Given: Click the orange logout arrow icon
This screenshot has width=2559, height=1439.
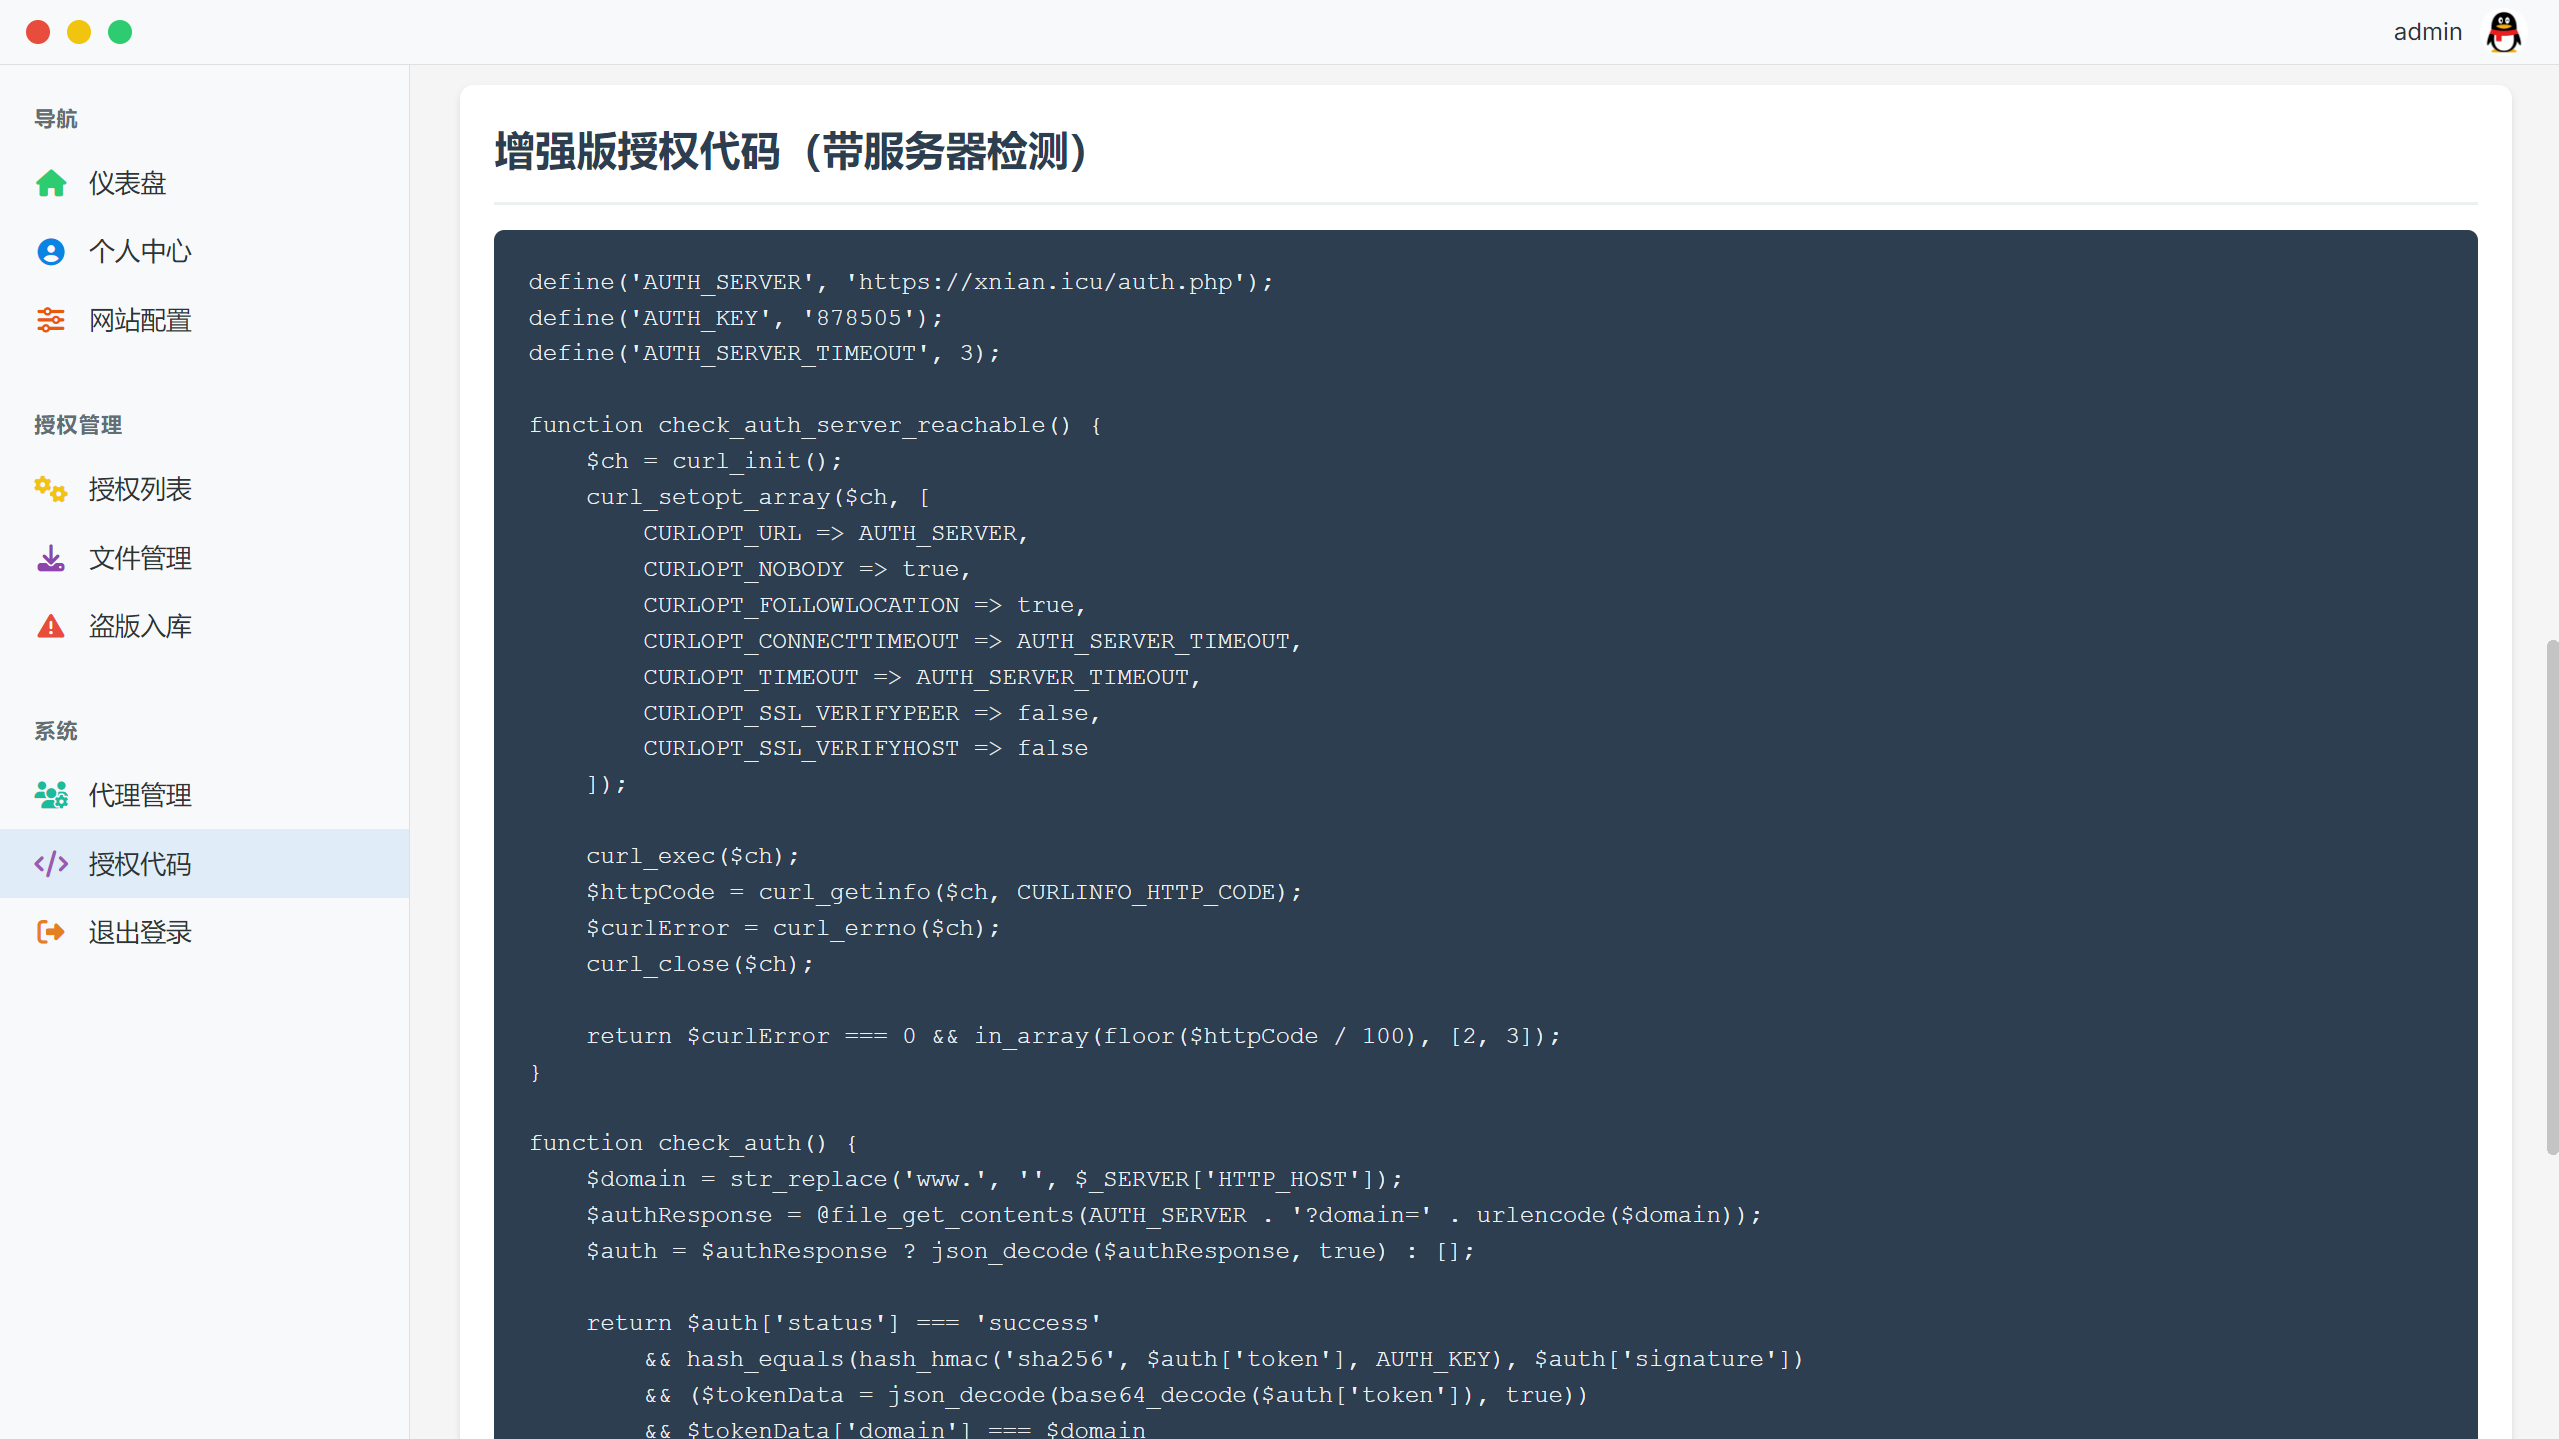Looking at the screenshot, I should pos(51,933).
